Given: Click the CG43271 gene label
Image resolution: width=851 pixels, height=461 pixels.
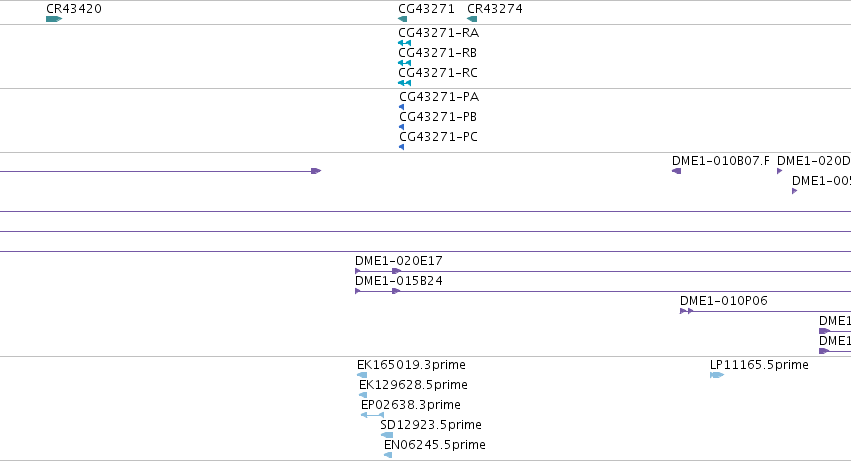Looking at the screenshot, I should 427,9.
